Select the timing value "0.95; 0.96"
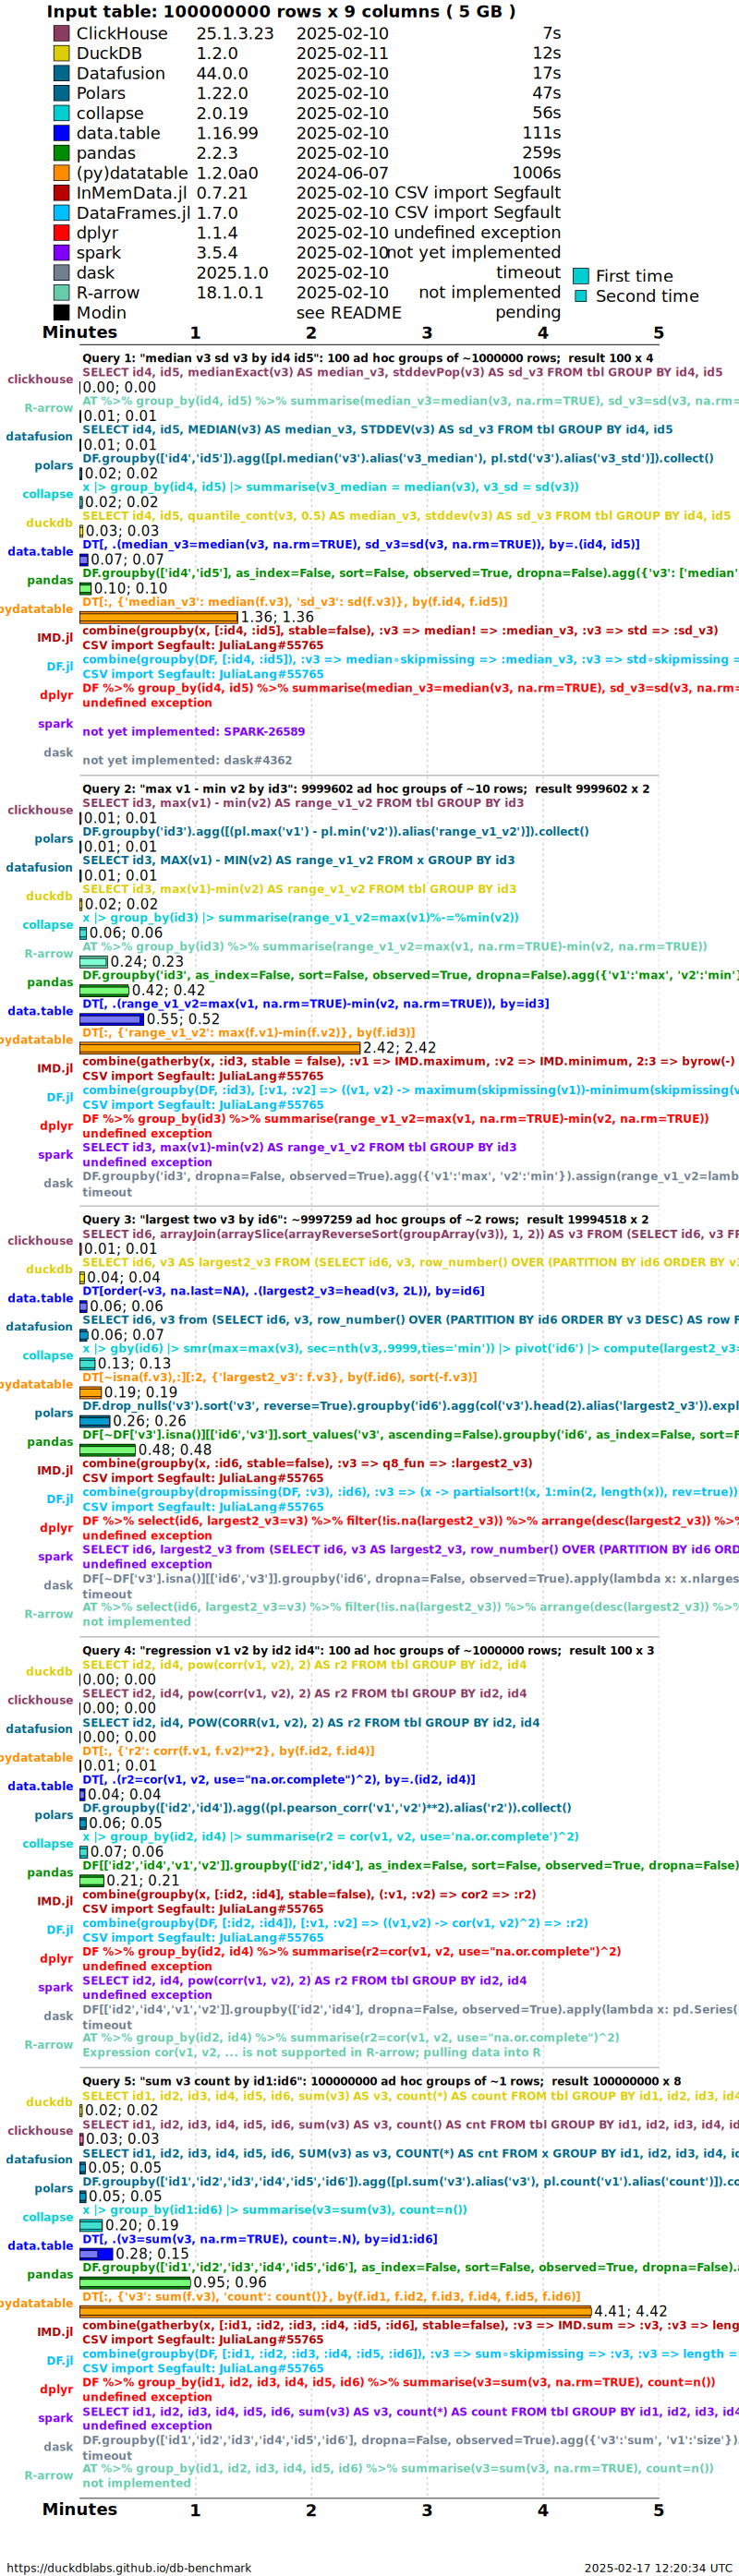This screenshot has height=2576, width=739. [230, 2283]
